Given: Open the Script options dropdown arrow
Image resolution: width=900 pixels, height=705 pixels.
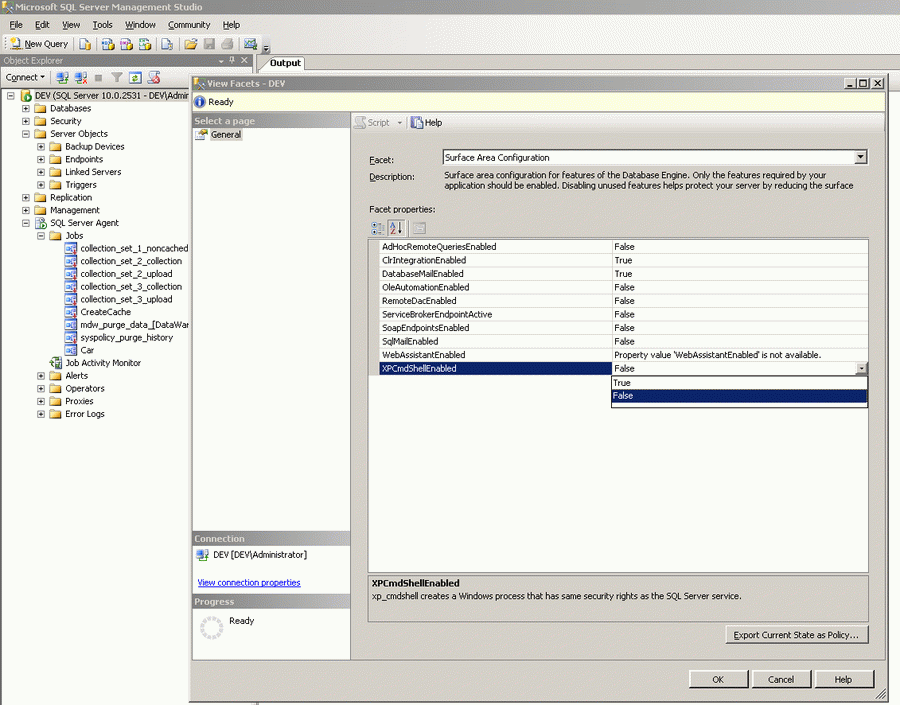Looking at the screenshot, I should (399, 123).
